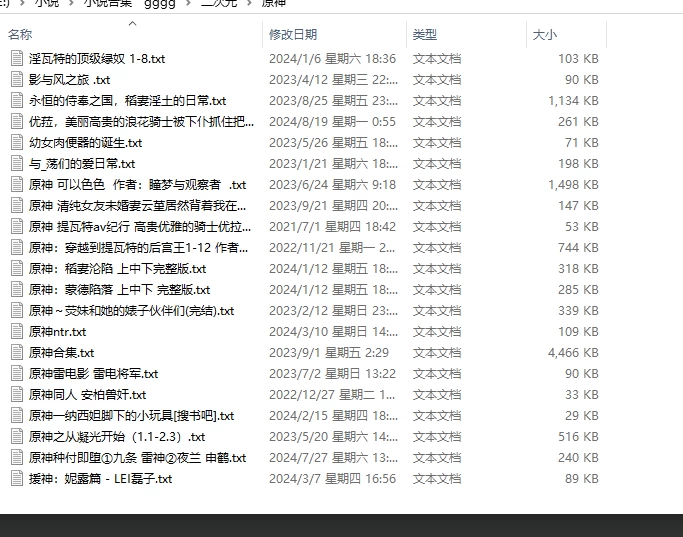The height and width of the screenshot is (537, 683).
Task: Click the date 2023/6/24 星期六 9:18
Action: point(332,184)
